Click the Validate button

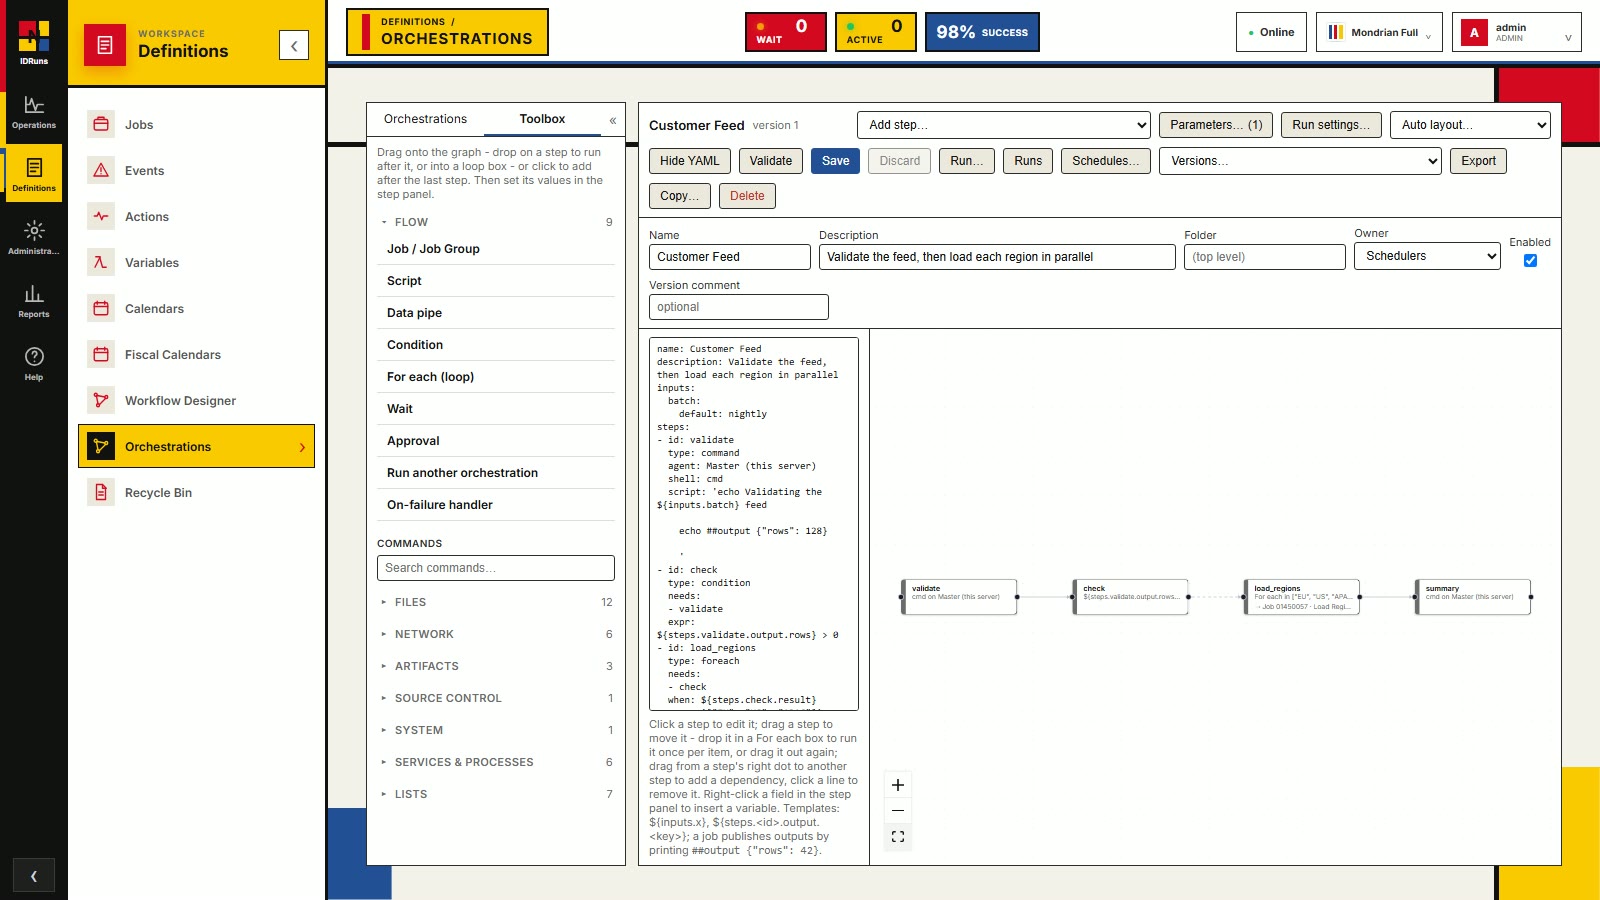pos(771,161)
